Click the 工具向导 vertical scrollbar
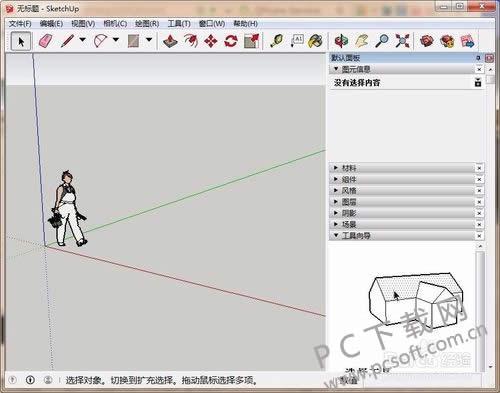 tap(480, 307)
